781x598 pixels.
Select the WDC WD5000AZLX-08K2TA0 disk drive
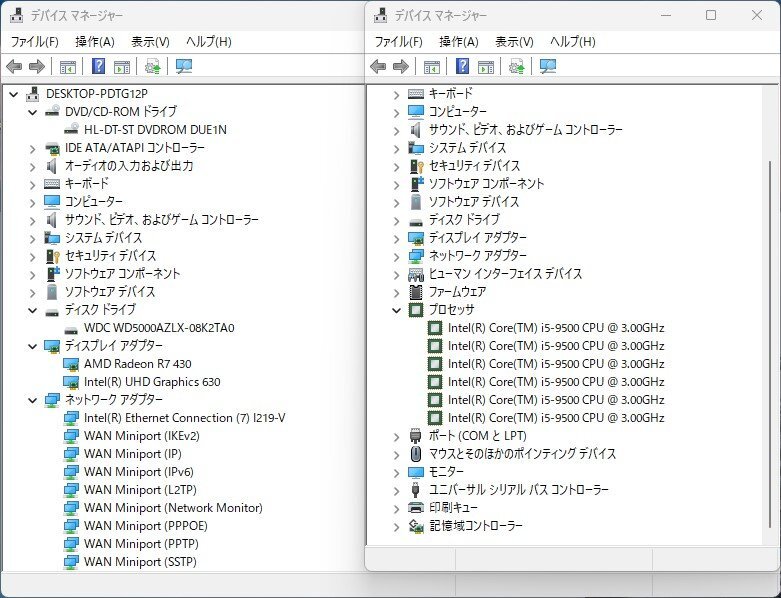(x=159, y=328)
